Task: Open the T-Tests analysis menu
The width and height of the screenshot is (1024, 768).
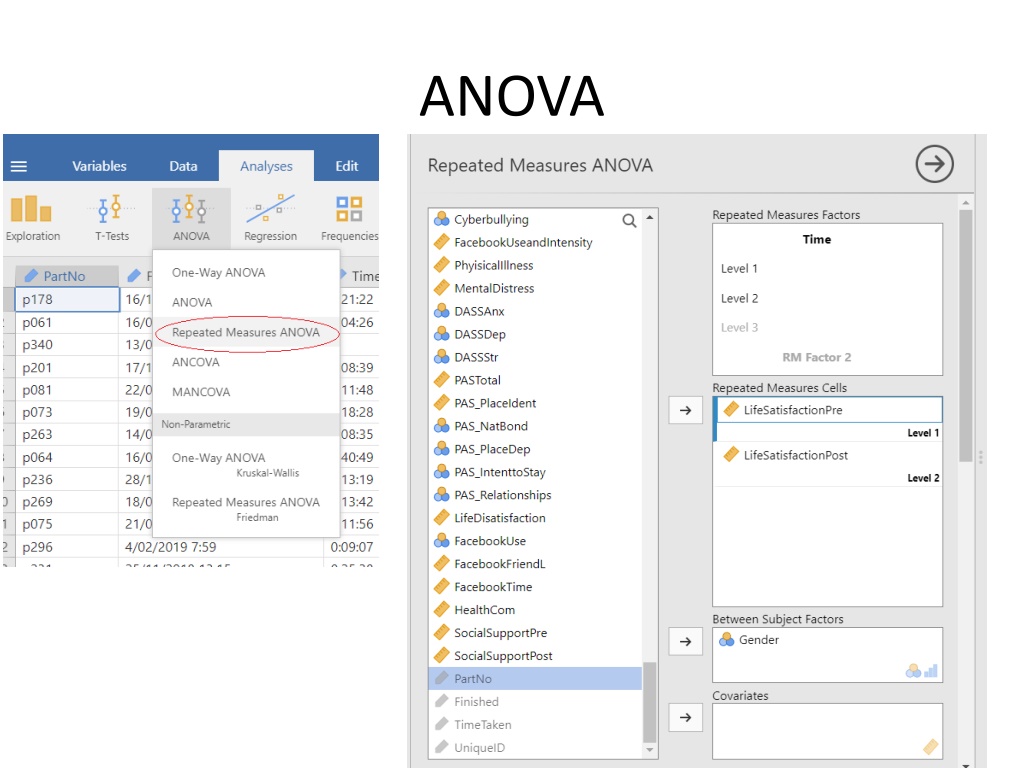Action: click(x=112, y=218)
